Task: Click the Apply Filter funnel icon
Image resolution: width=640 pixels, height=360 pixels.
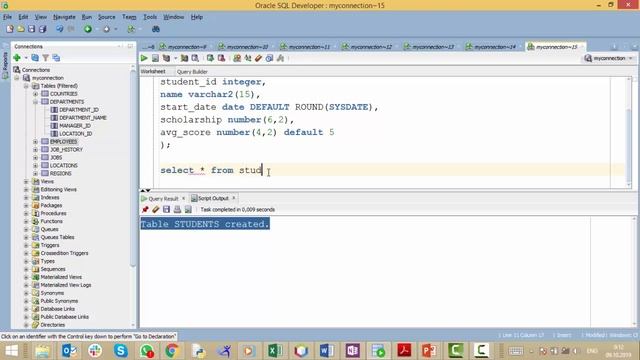Action: 46,58
